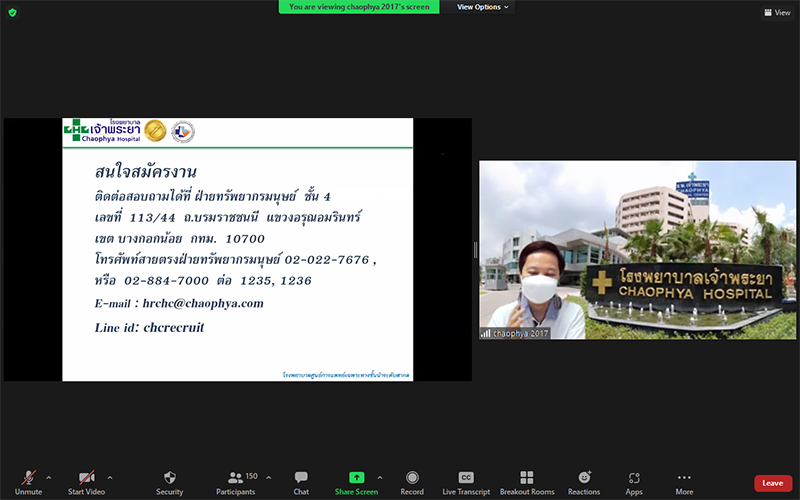Image resolution: width=800 pixels, height=500 pixels.
Task: Click the shared screen slide area
Action: coord(238,249)
